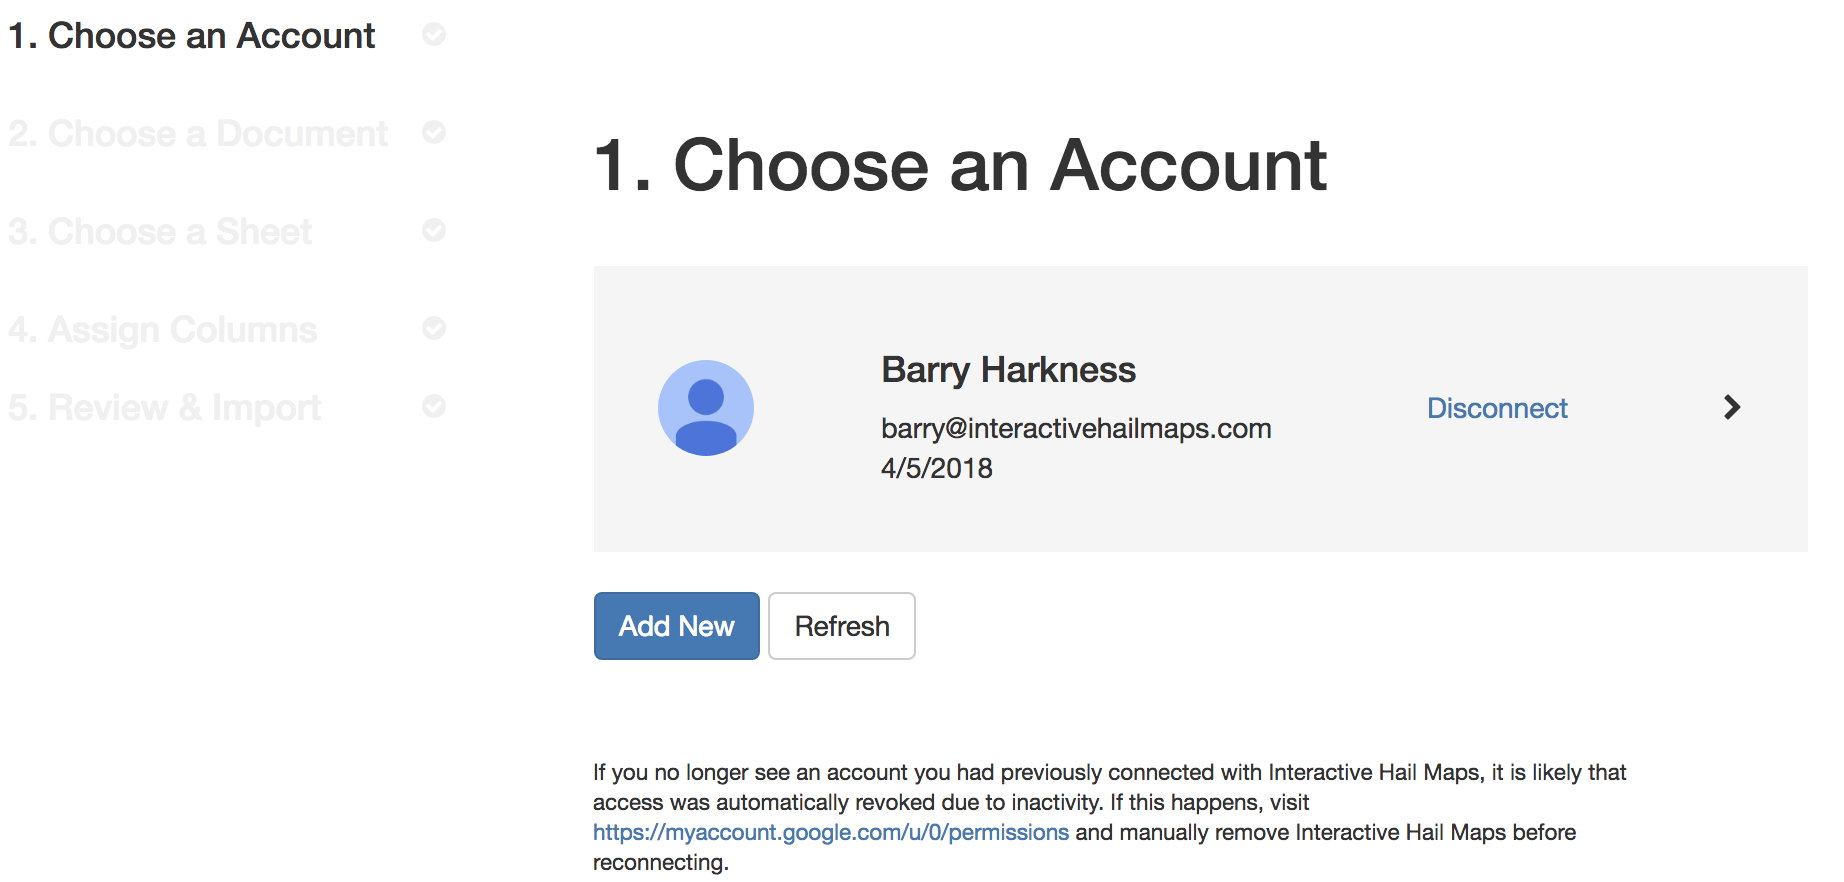Screen dimensions: 1844x882
Task: Click the Refresh button
Action: tap(842, 626)
